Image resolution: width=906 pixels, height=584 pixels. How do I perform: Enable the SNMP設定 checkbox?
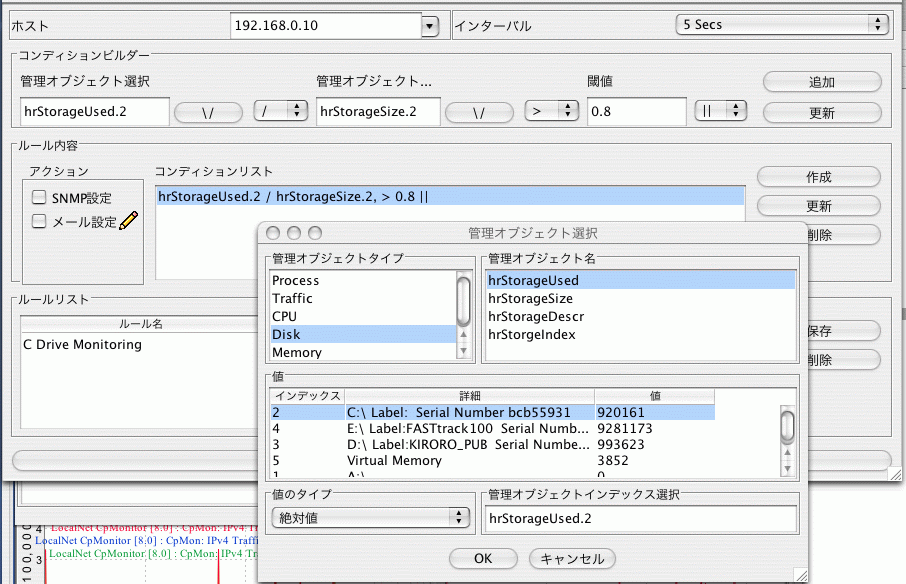(39, 198)
